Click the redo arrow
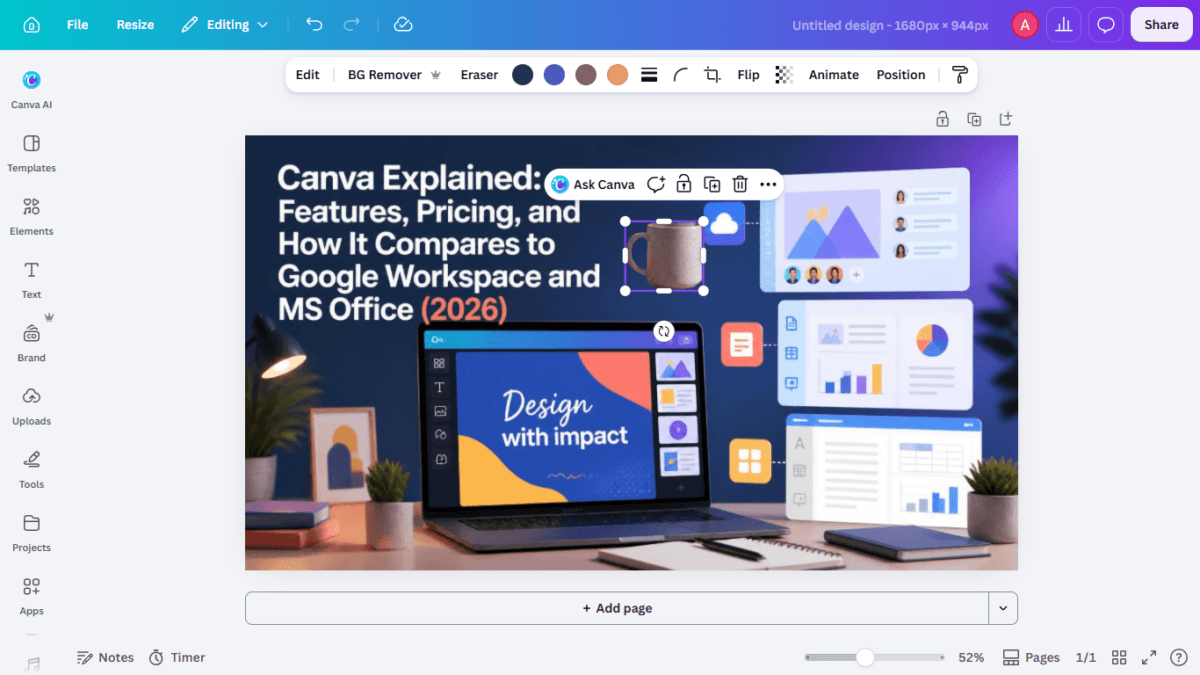This screenshot has width=1200, height=675. 351,25
